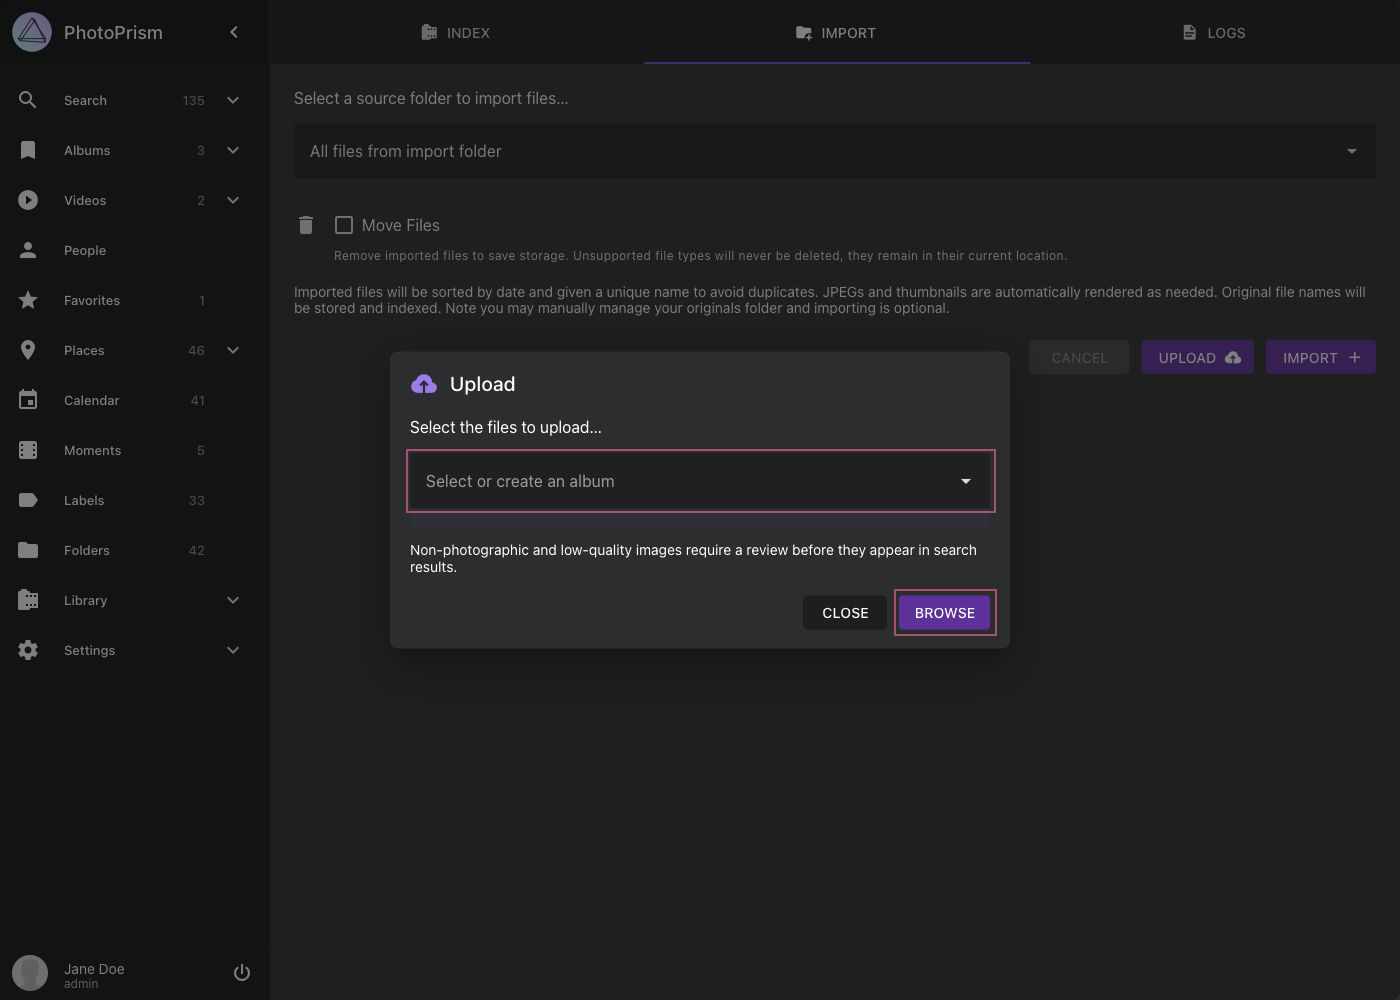Click the BROWSE button

point(944,612)
